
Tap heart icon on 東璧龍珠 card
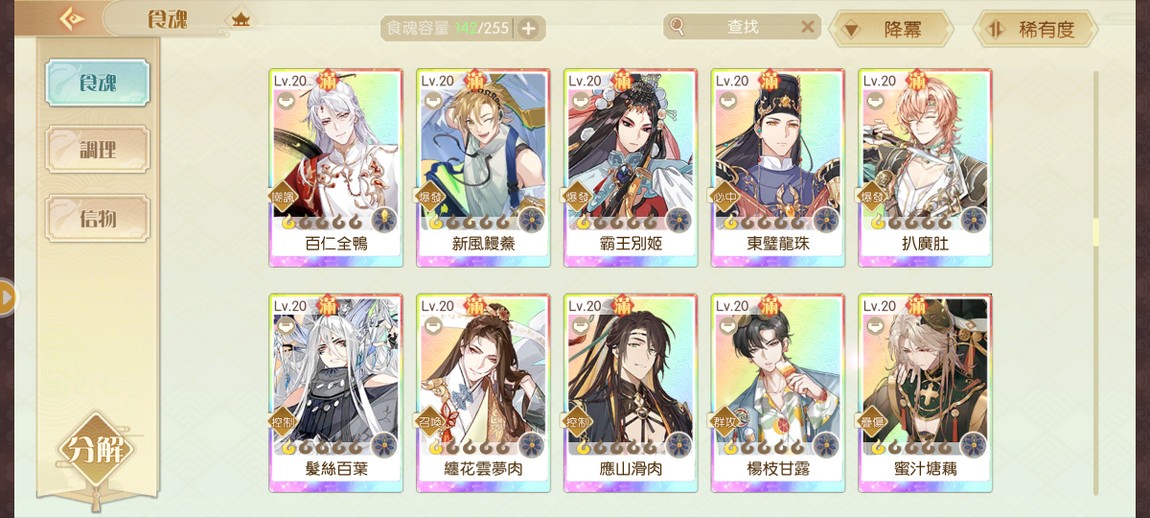729,101
